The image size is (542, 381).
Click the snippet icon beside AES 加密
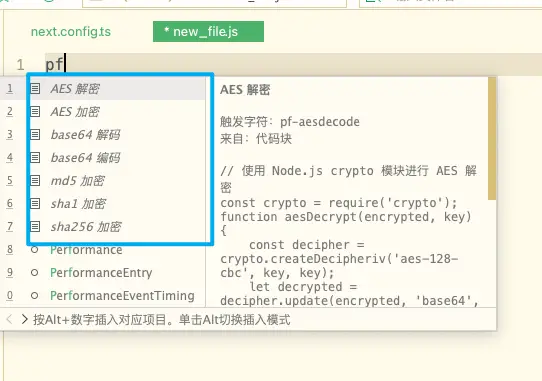point(35,111)
